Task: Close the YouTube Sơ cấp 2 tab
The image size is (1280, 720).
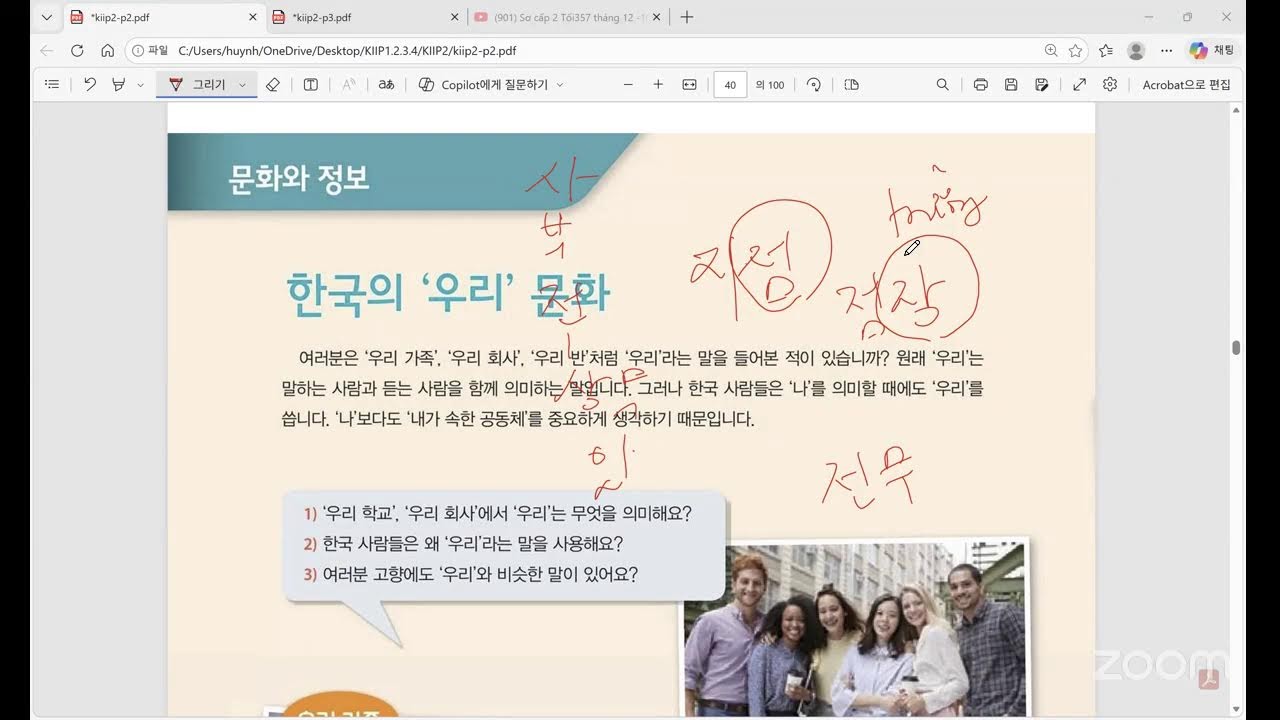Action: click(657, 17)
